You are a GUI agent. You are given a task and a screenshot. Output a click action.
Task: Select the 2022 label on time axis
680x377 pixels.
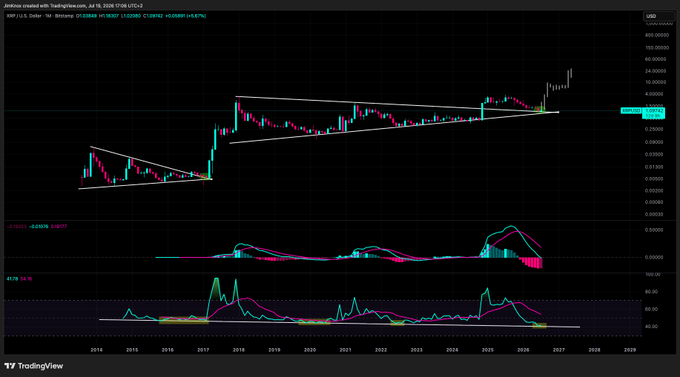381,350
